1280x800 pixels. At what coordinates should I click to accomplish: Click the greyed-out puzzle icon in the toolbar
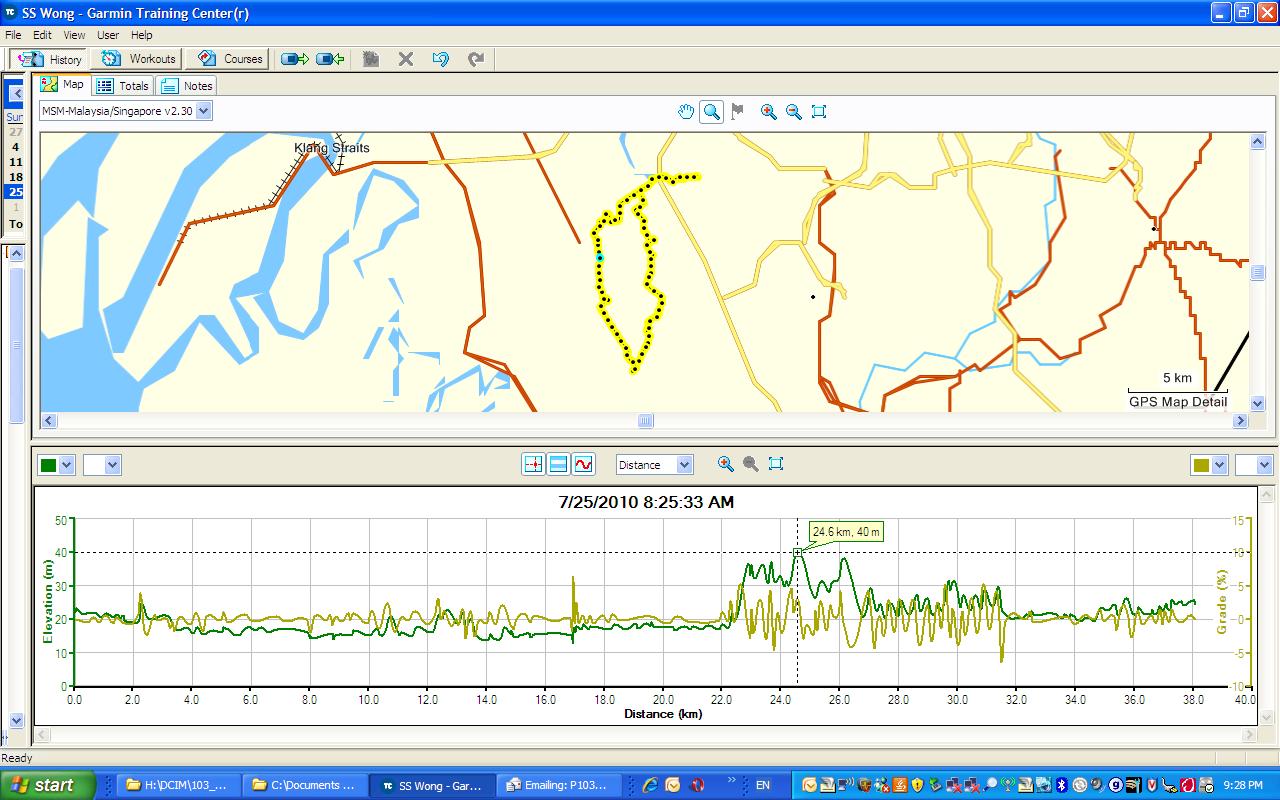(371, 59)
